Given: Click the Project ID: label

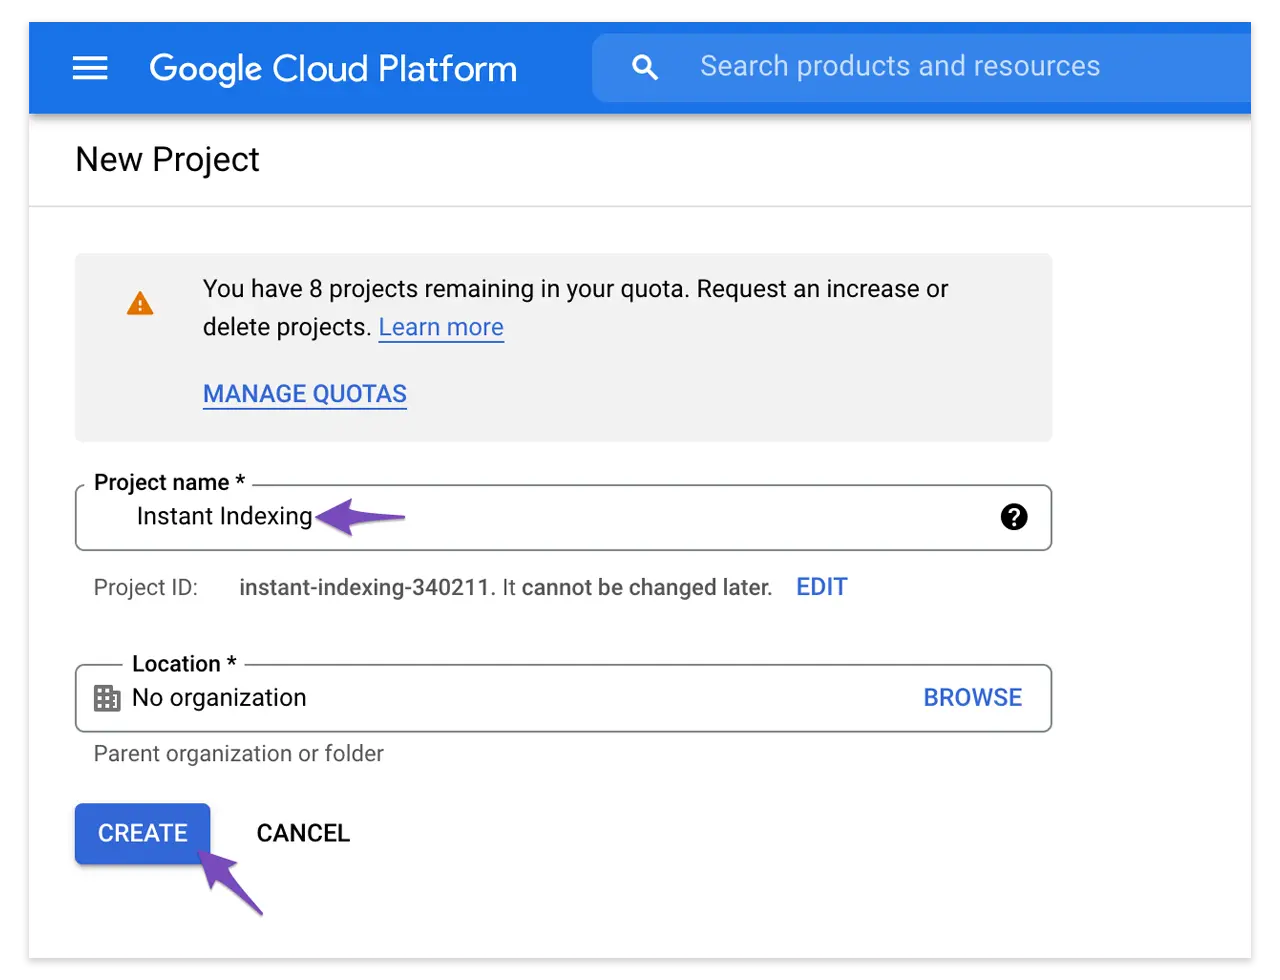Looking at the screenshot, I should pyautogui.click(x=146, y=587).
